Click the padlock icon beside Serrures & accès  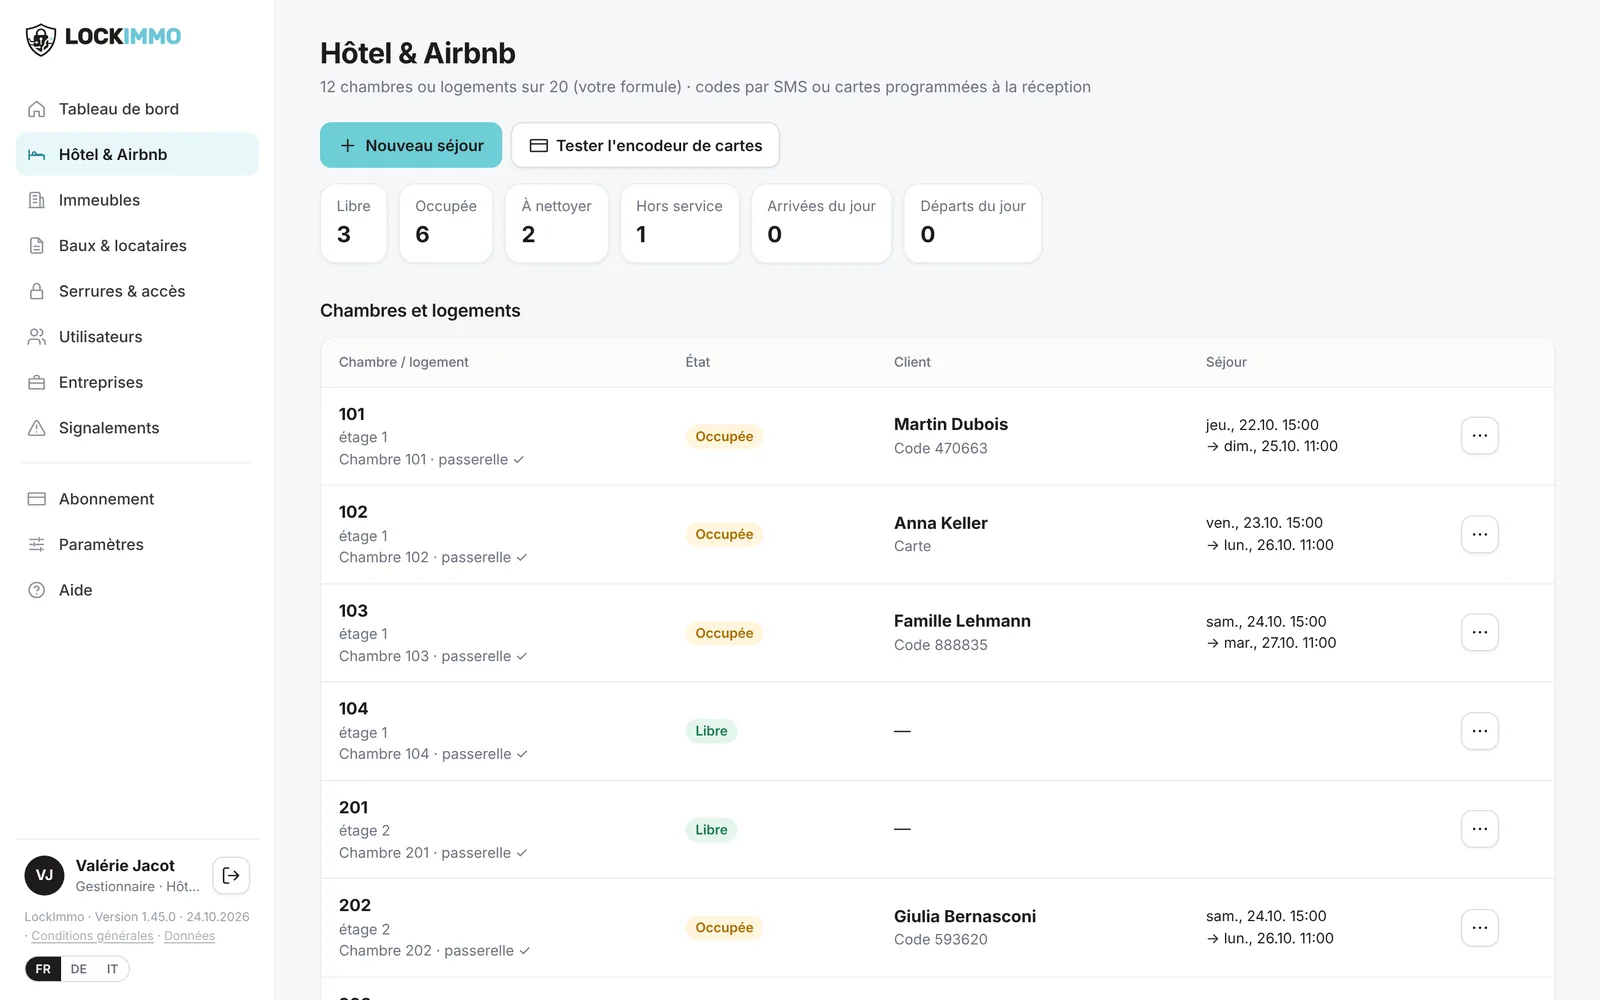[x=37, y=291]
